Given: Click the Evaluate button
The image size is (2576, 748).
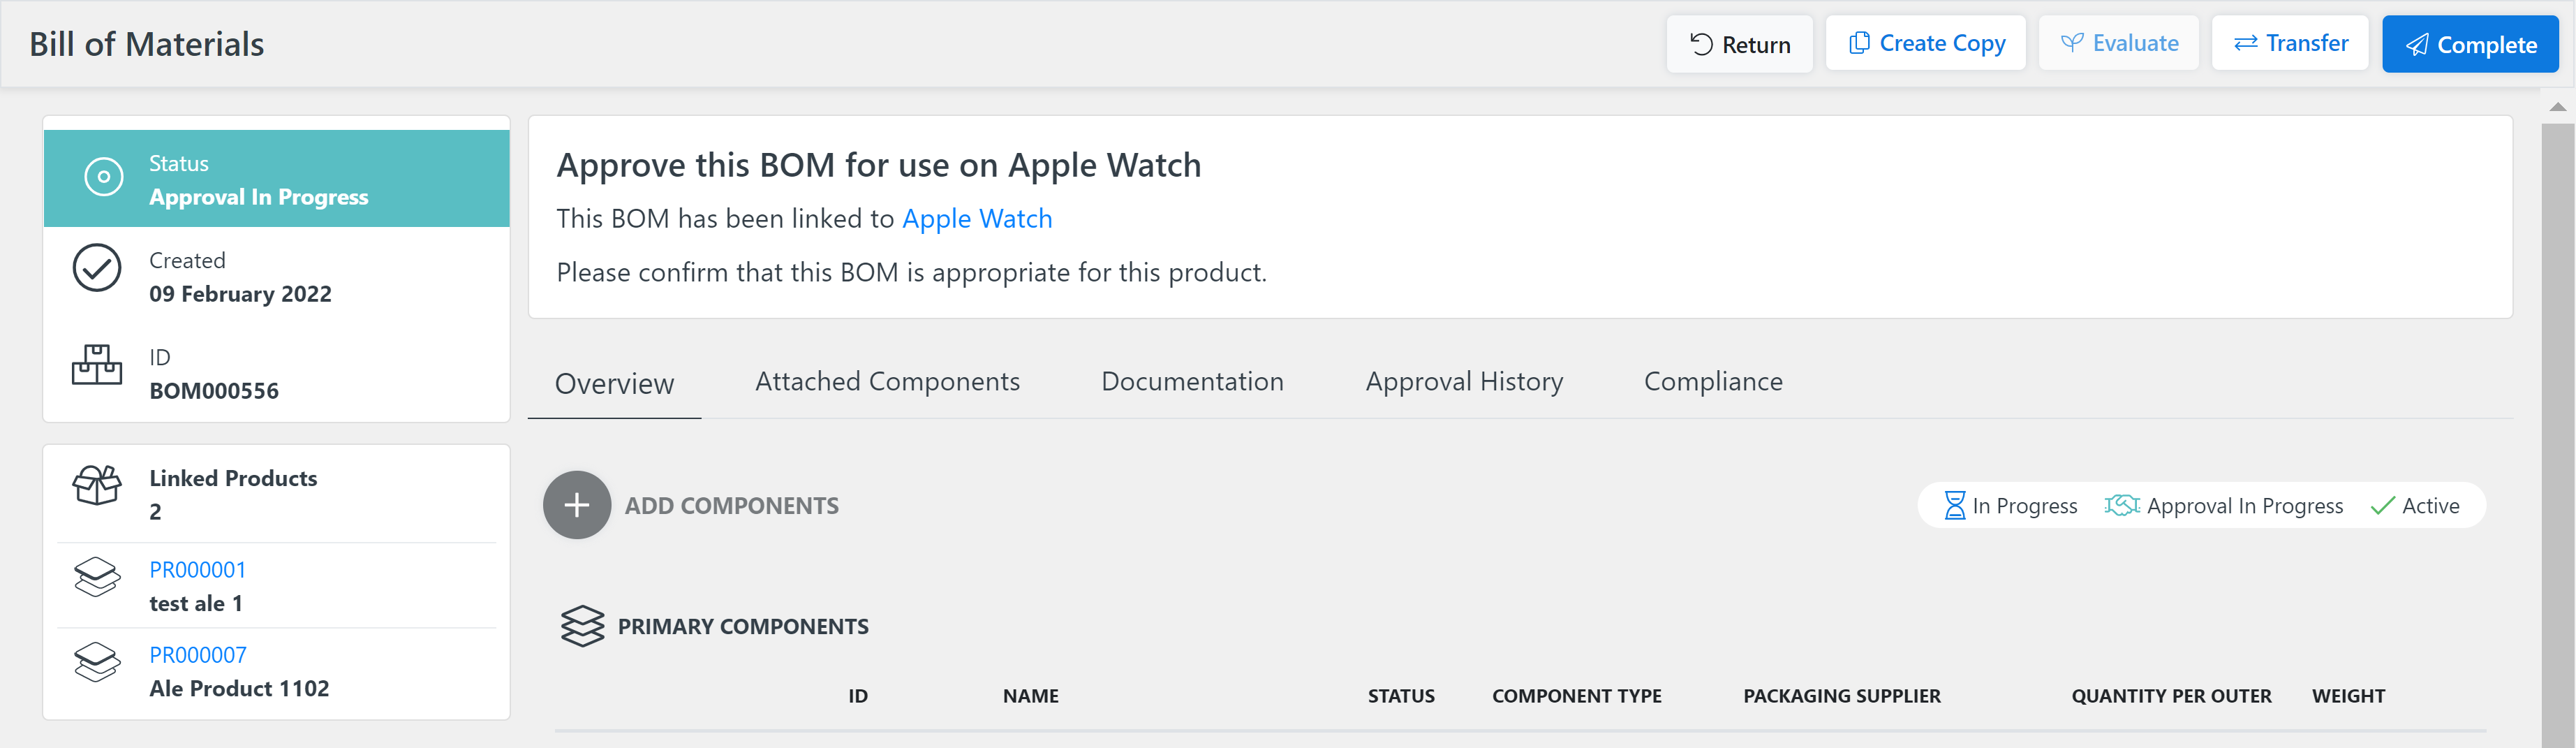Looking at the screenshot, I should 2118,43.
